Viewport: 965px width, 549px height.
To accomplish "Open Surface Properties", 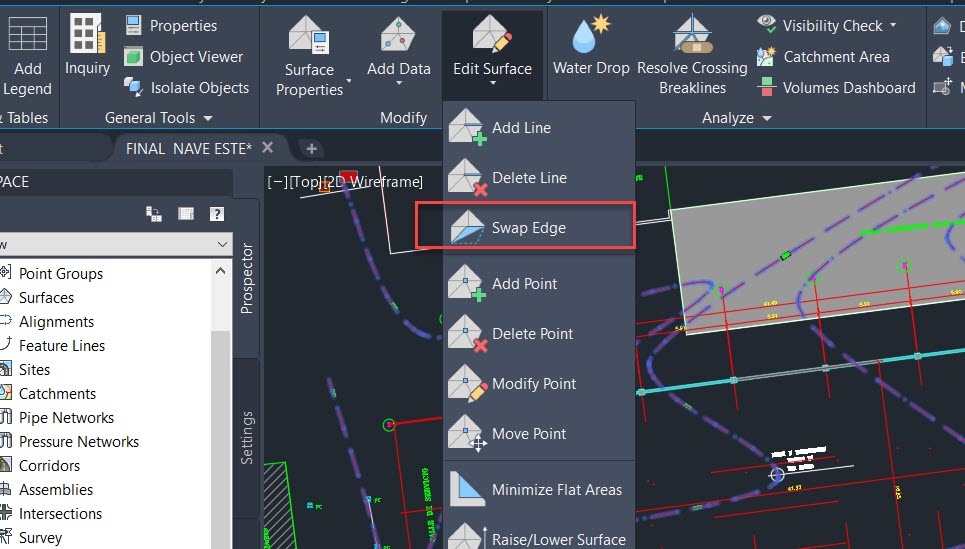I will click(x=310, y=55).
